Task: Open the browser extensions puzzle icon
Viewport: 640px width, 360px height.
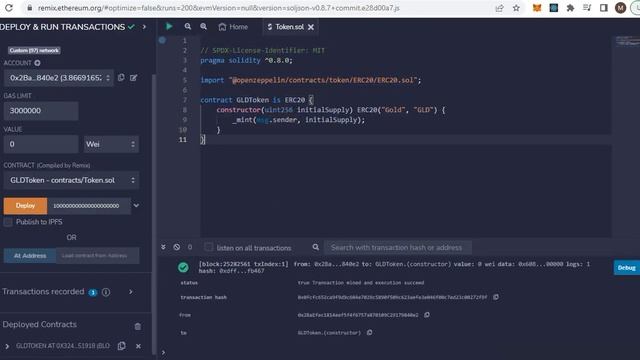Action: 570,8
